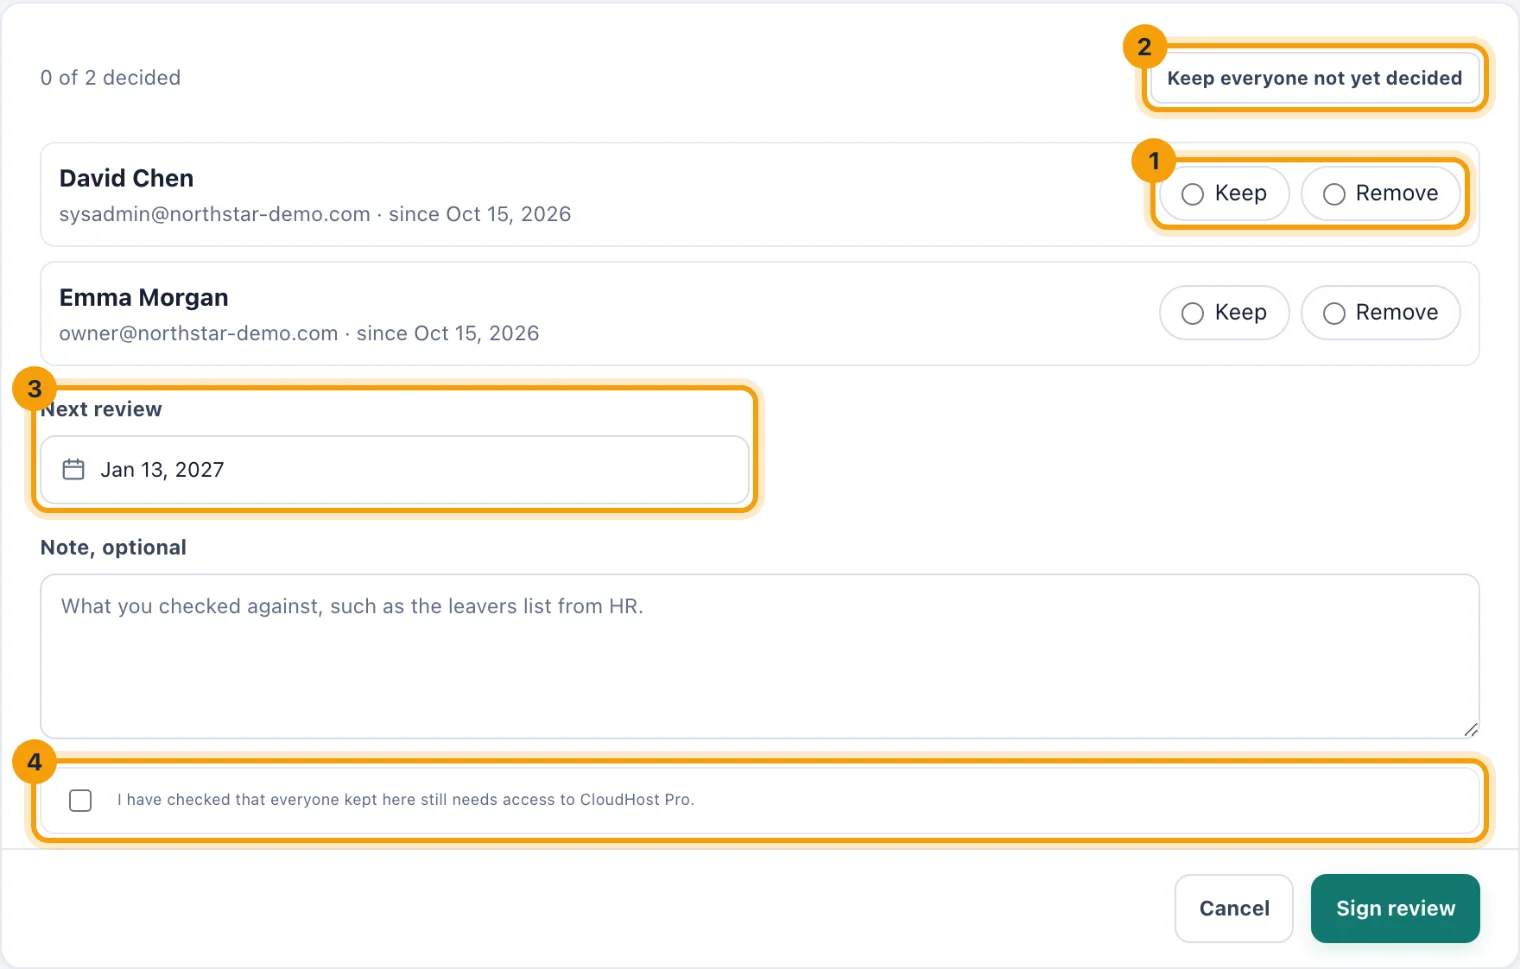The width and height of the screenshot is (1520, 969).
Task: Tick the CloudHost Pro access confirmation checkbox
Action: click(81, 800)
